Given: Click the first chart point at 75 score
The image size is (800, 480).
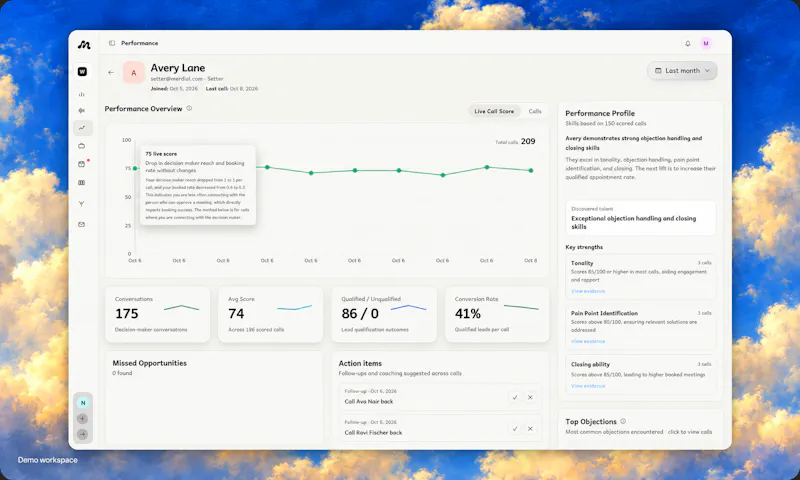Looking at the screenshot, I should click(135, 168).
